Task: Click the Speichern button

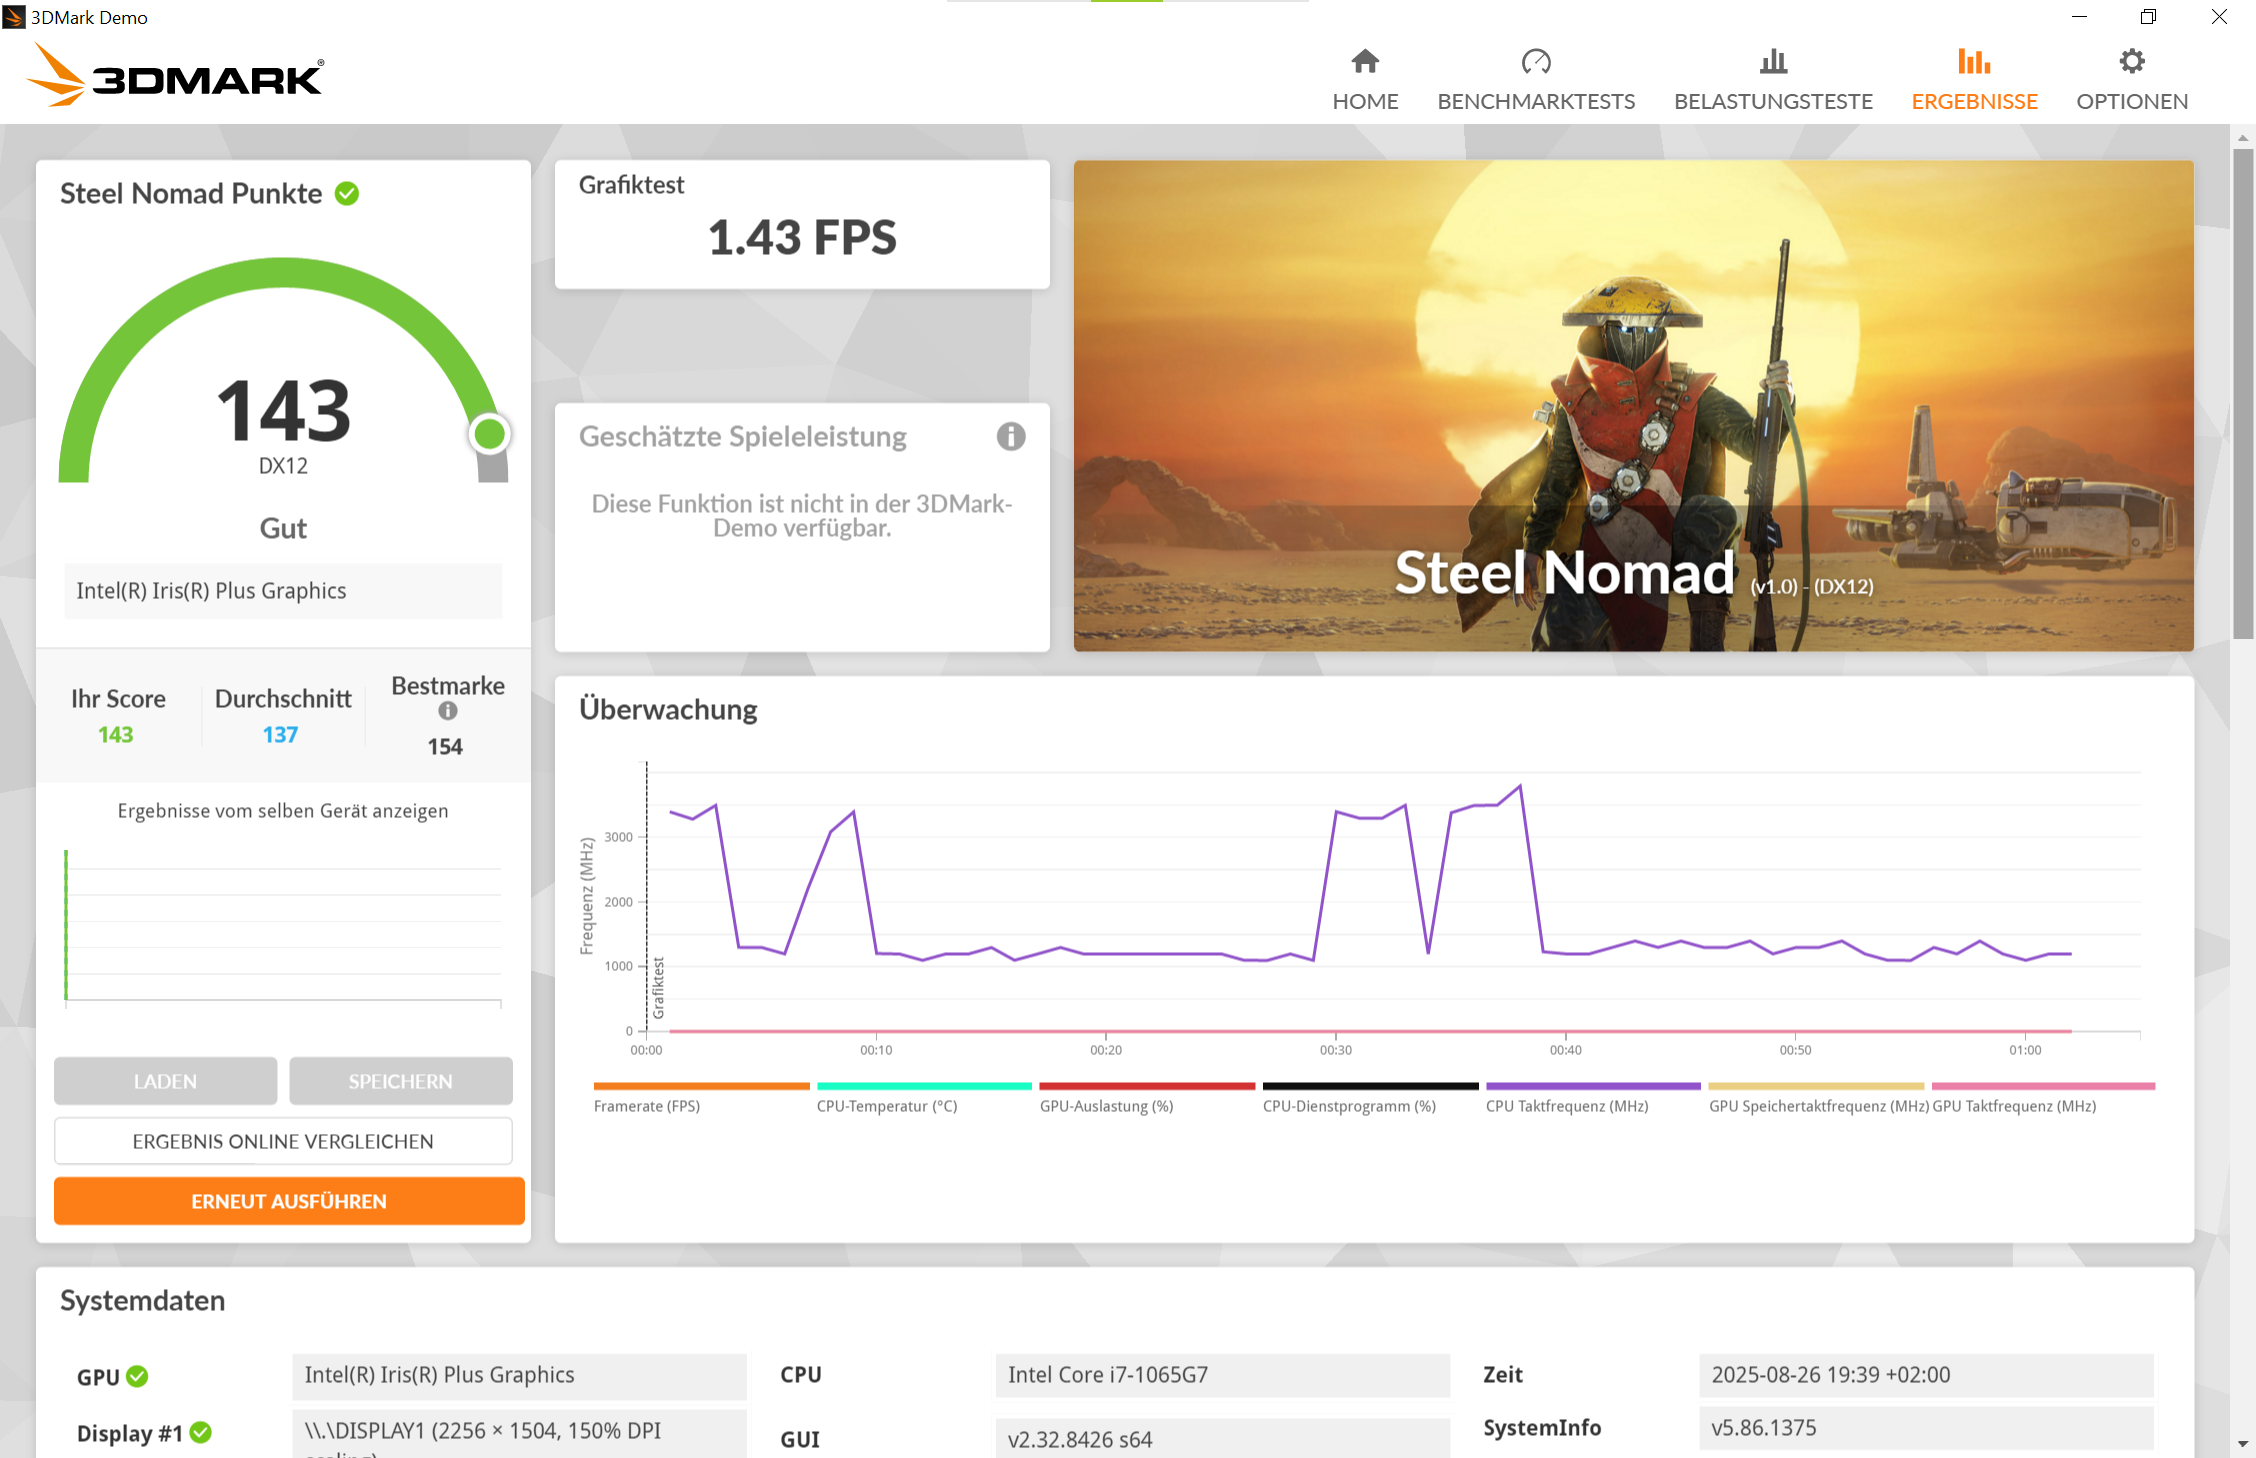Action: point(400,1081)
